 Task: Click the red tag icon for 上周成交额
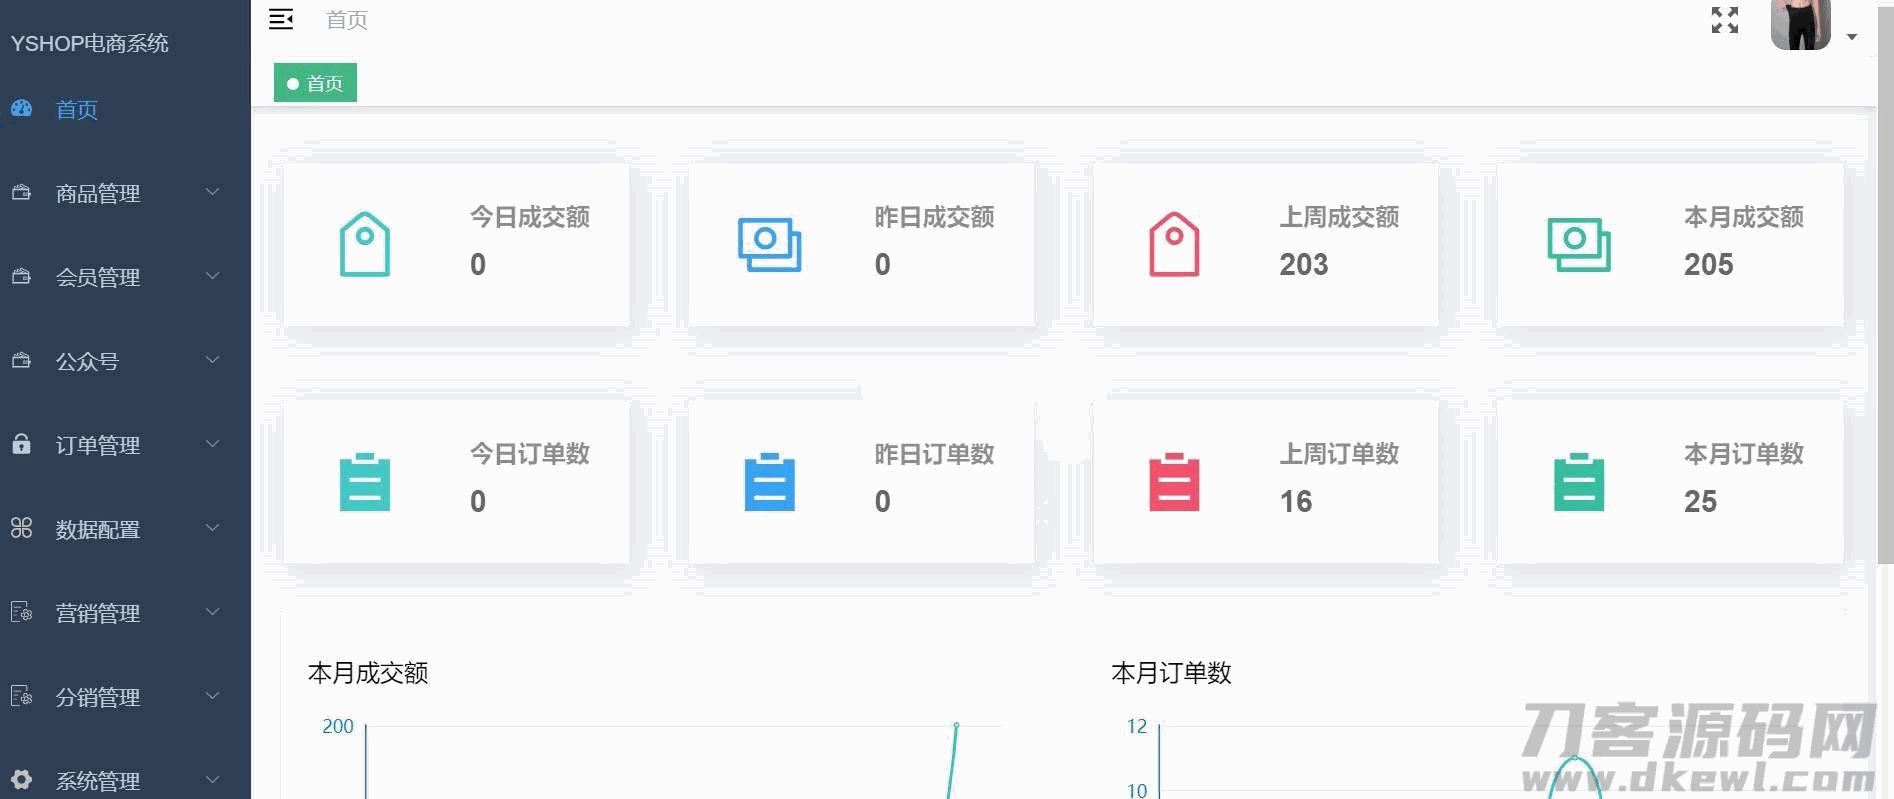tap(1174, 244)
